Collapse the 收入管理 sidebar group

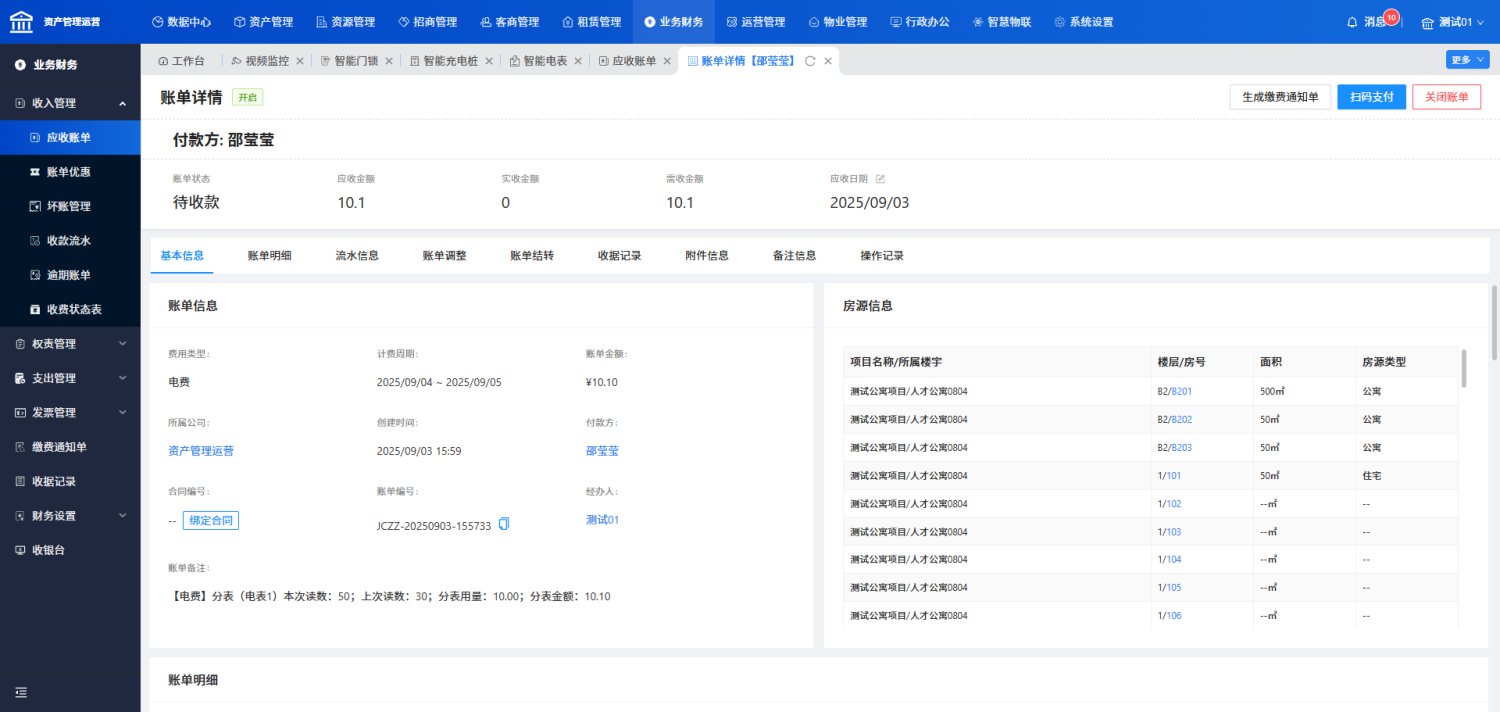[70, 103]
